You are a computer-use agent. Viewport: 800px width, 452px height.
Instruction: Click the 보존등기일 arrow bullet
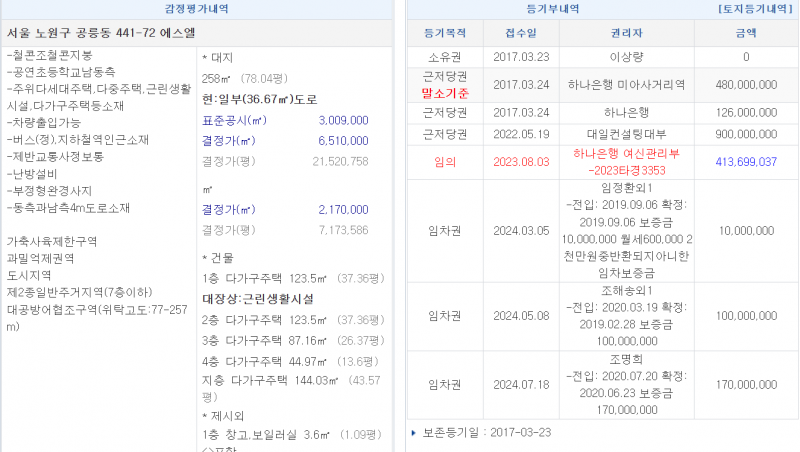(414, 433)
